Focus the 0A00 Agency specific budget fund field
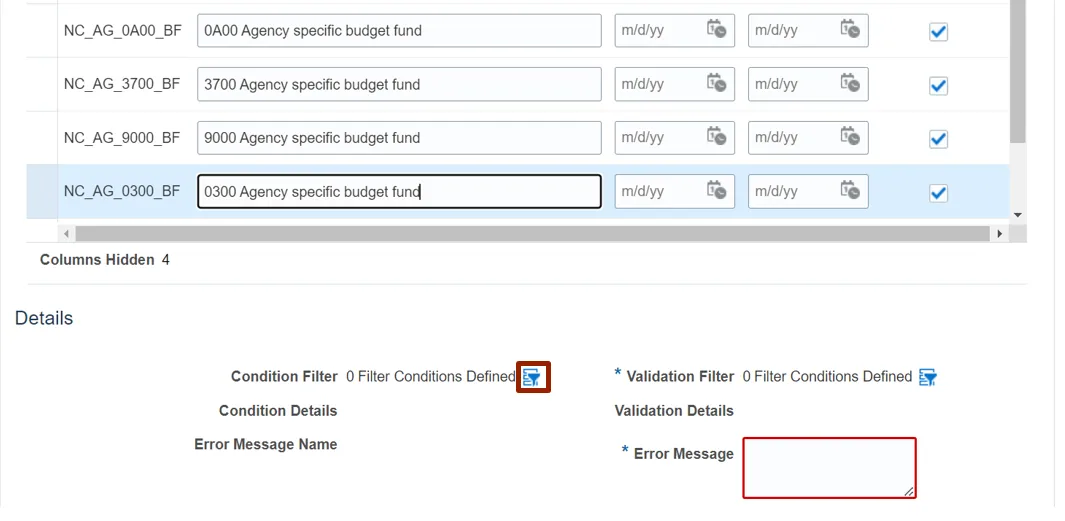The width and height of the screenshot is (1065, 521). [x=399, y=30]
